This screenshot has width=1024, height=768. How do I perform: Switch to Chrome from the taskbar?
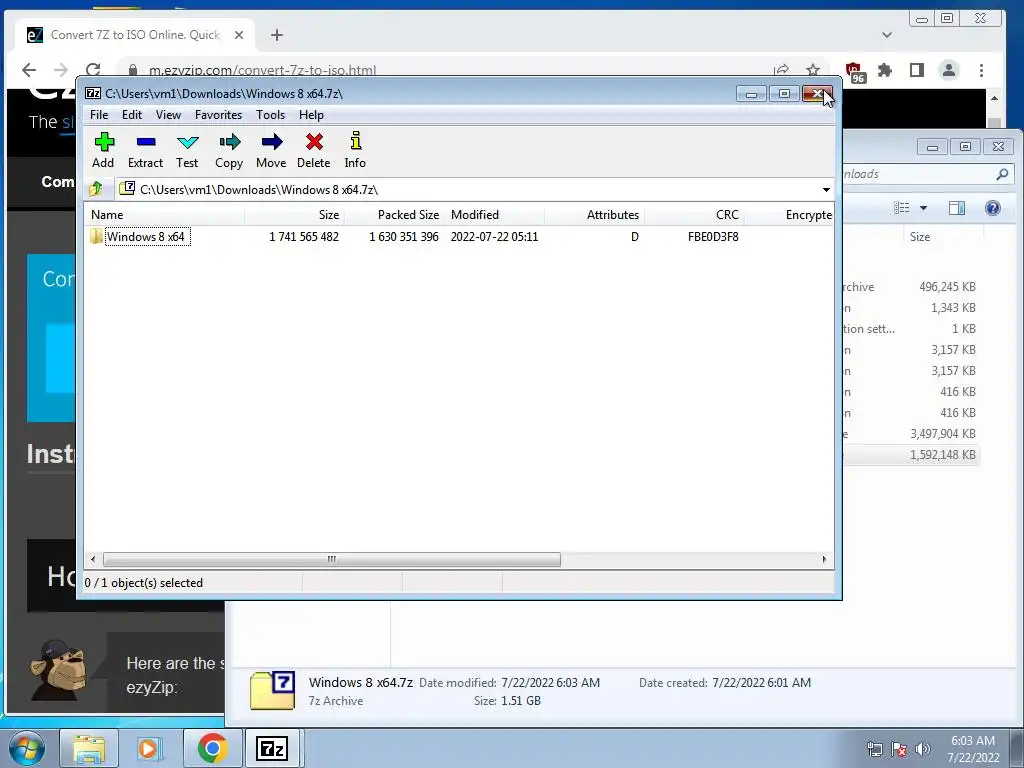click(x=212, y=748)
